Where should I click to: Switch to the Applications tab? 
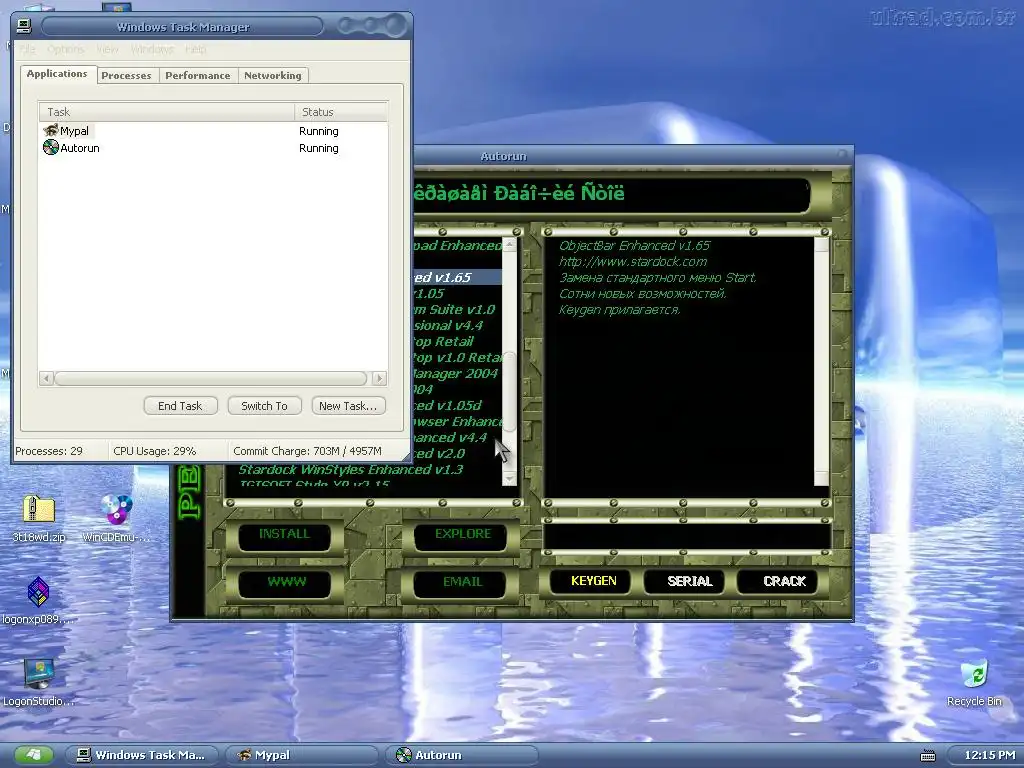point(57,74)
